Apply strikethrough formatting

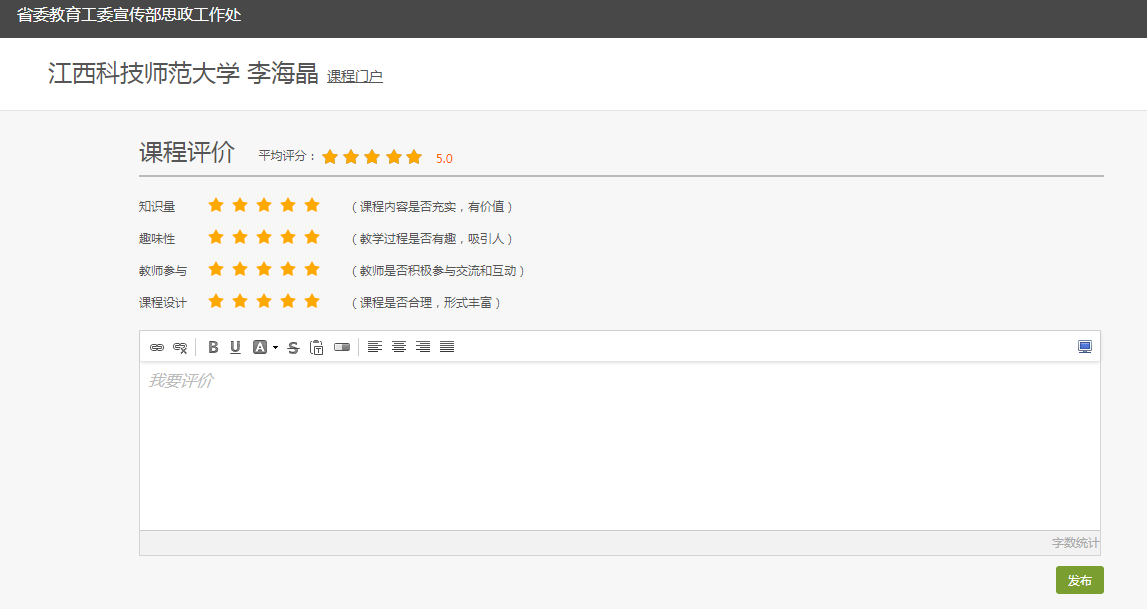pos(293,347)
